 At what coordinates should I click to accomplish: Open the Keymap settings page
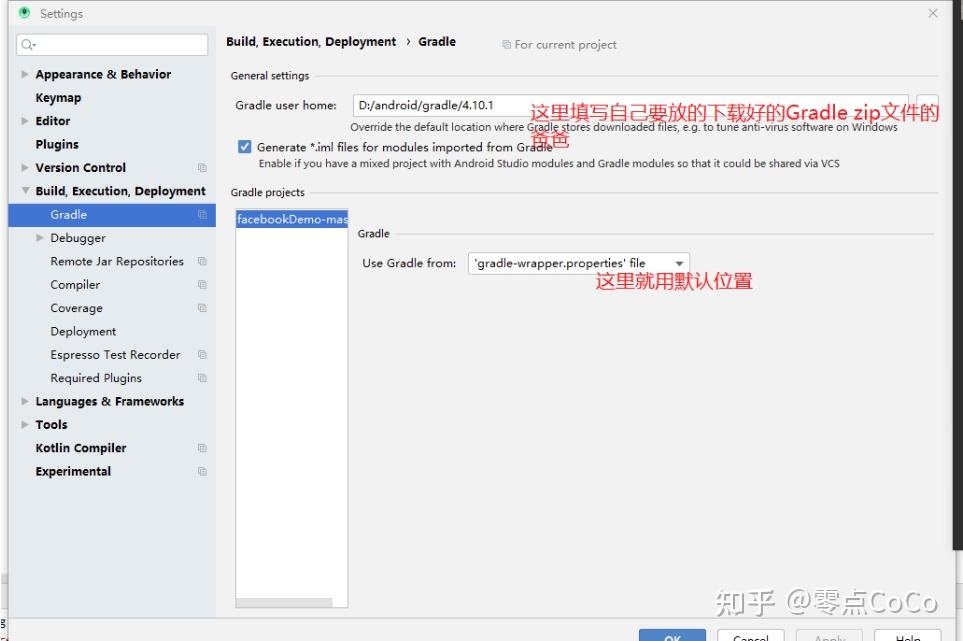[x=58, y=98]
